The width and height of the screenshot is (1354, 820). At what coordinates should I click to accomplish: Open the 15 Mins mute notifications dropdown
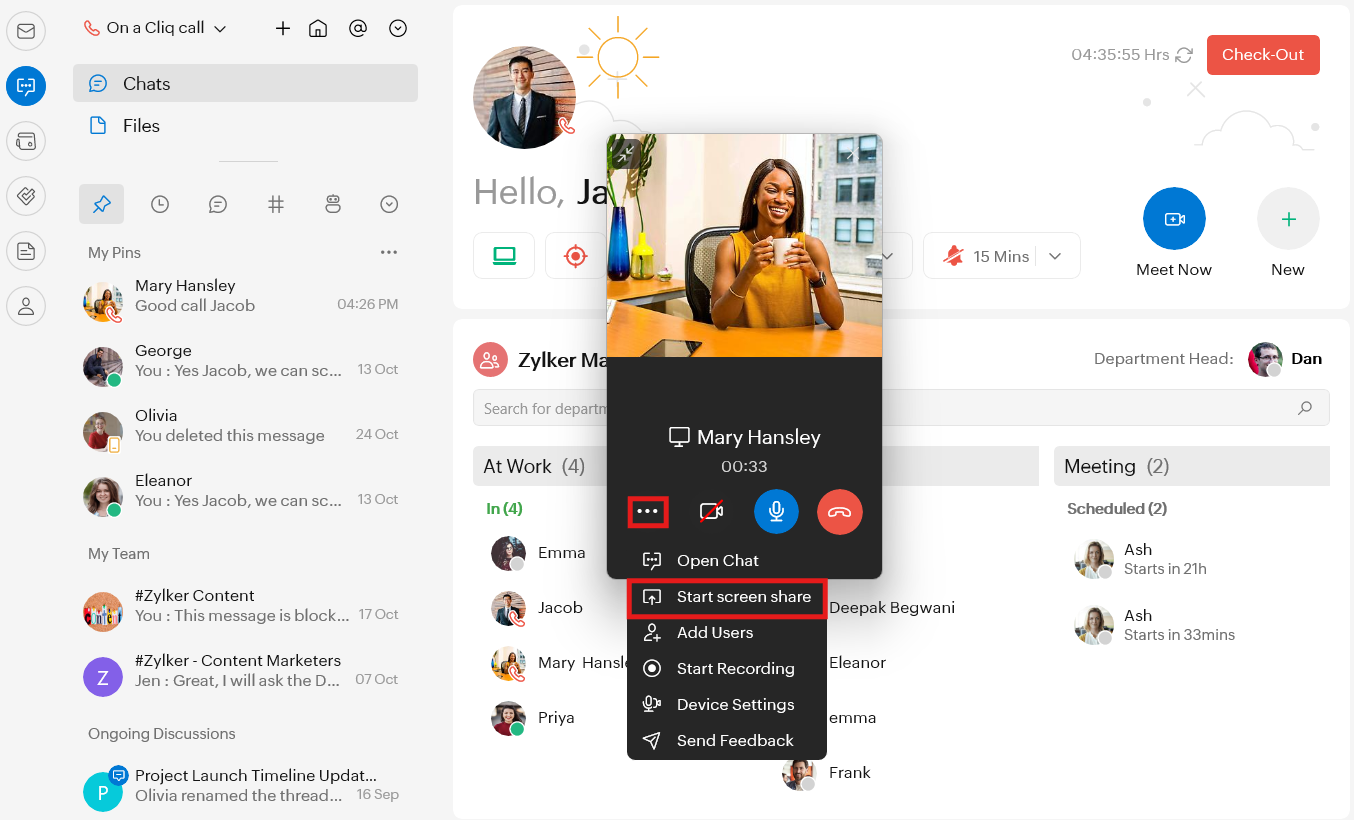pyautogui.click(x=1055, y=256)
